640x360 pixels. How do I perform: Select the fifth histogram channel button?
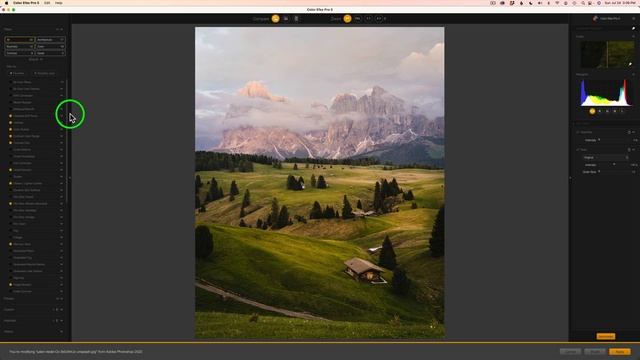coord(622,111)
